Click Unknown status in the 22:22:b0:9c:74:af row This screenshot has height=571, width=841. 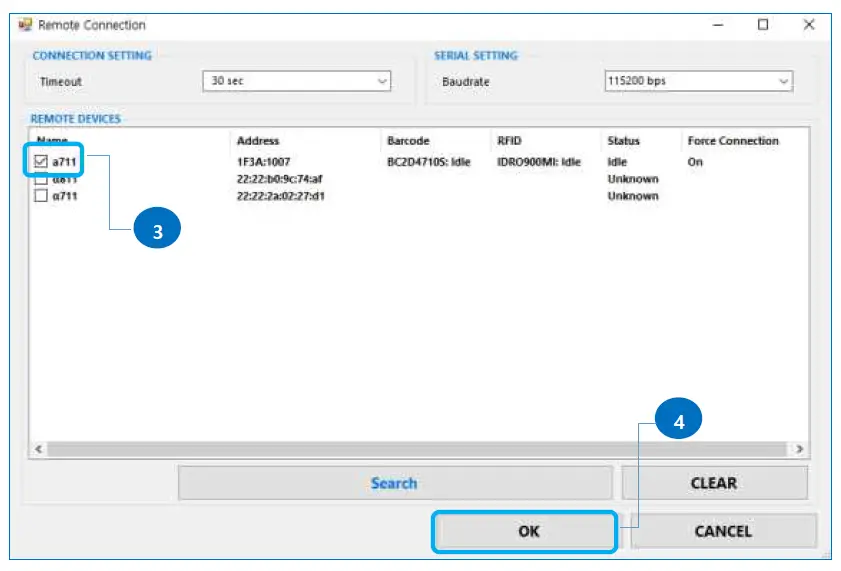pos(633,179)
